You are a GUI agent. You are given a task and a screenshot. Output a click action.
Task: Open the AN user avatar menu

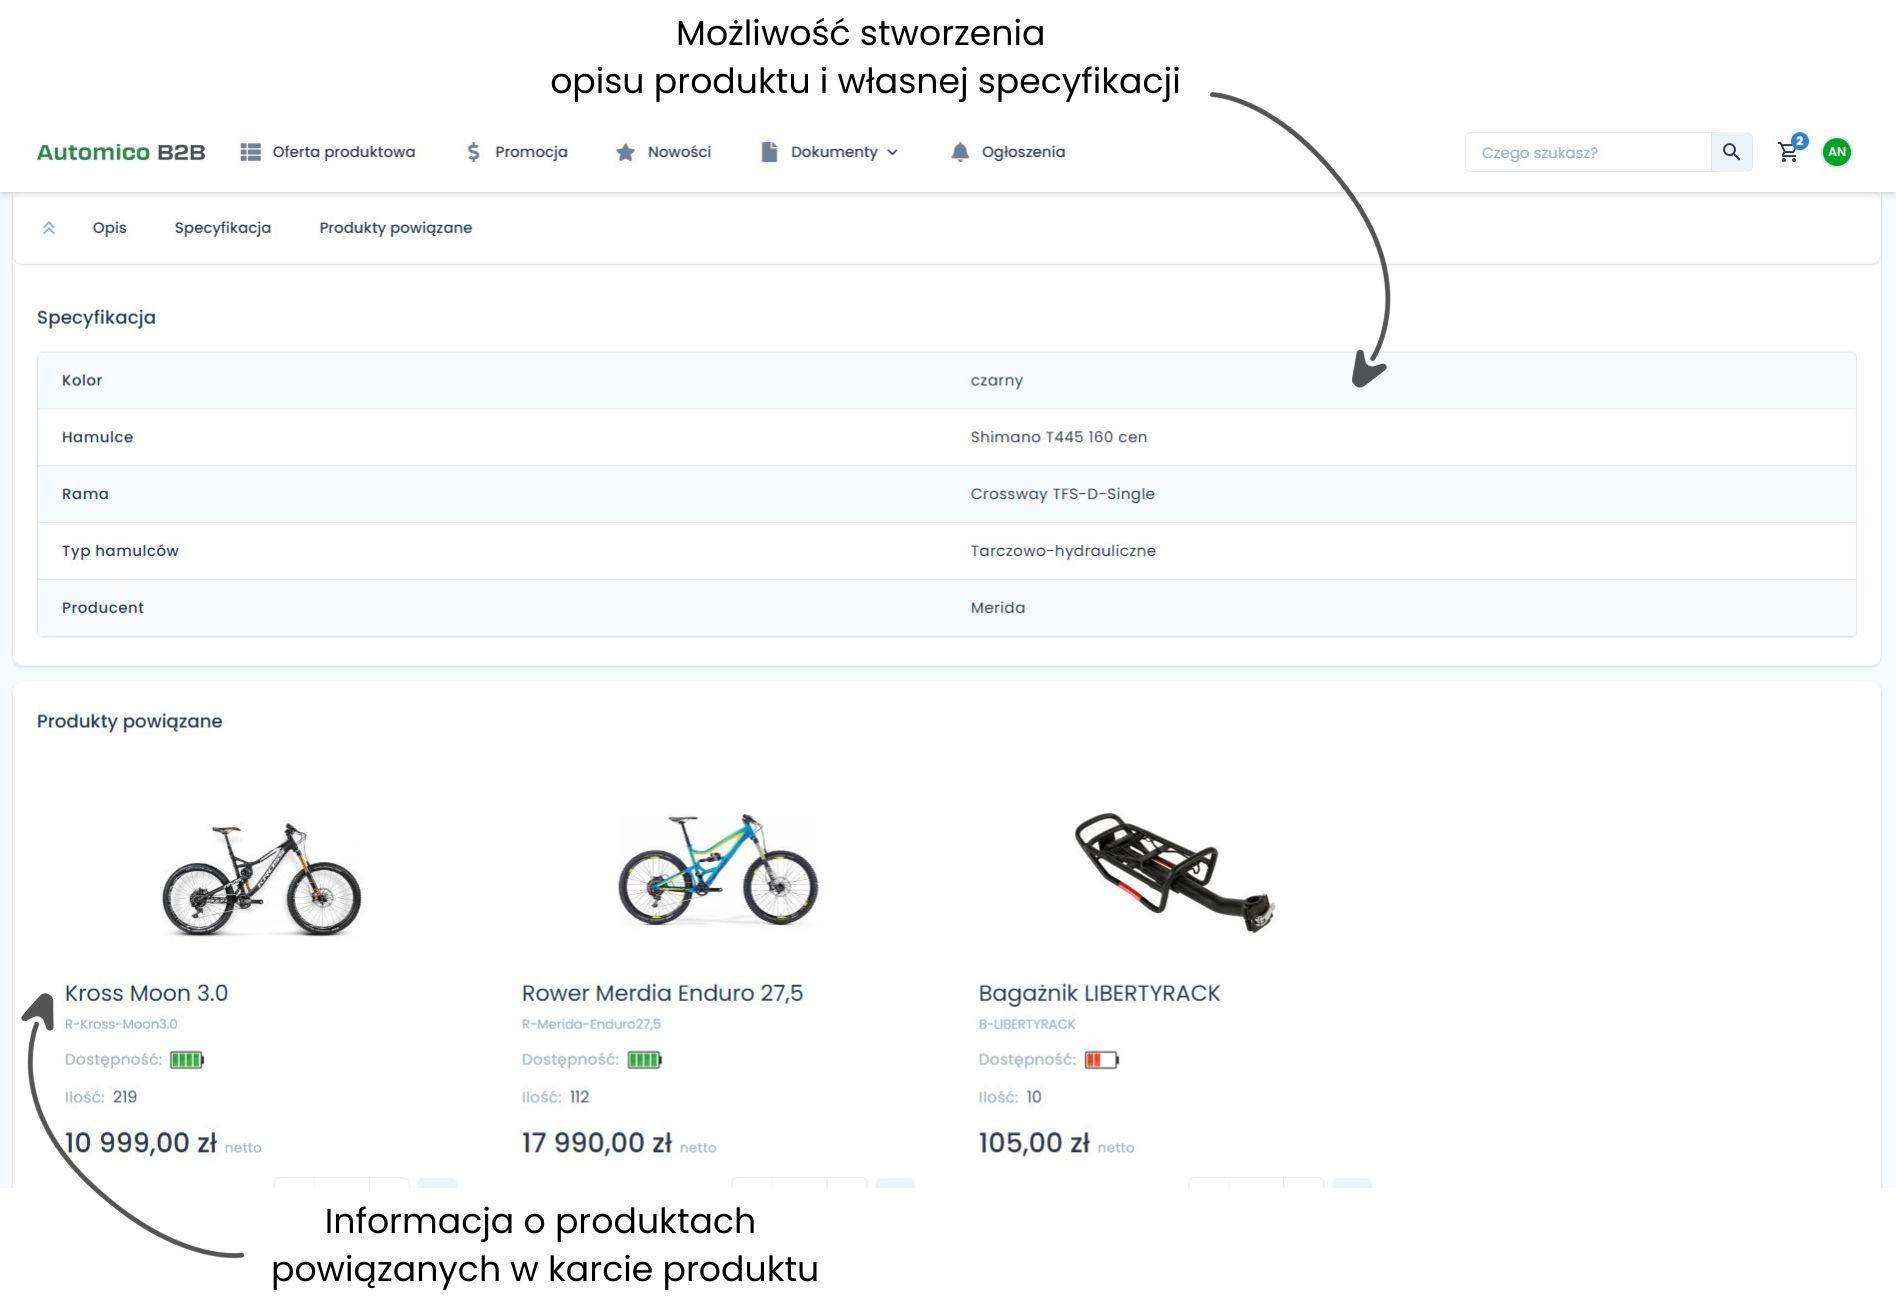1836,152
